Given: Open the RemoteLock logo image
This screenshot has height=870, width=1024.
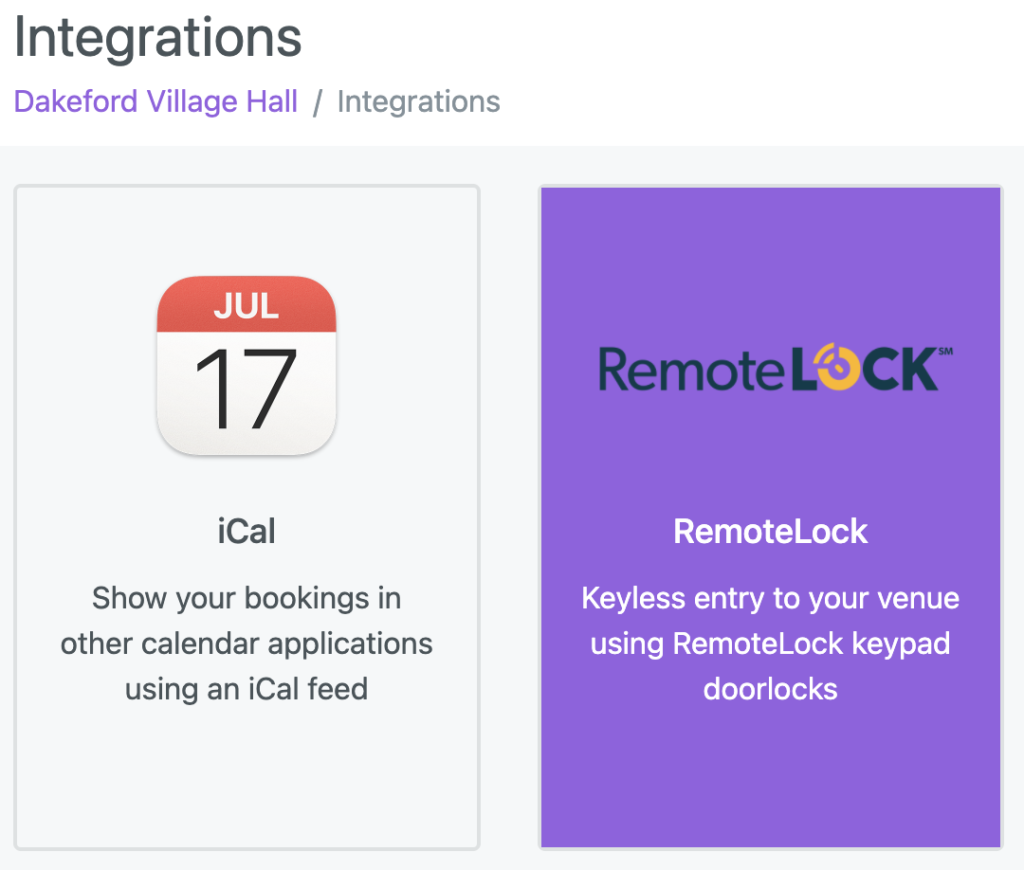Looking at the screenshot, I should pos(775,368).
